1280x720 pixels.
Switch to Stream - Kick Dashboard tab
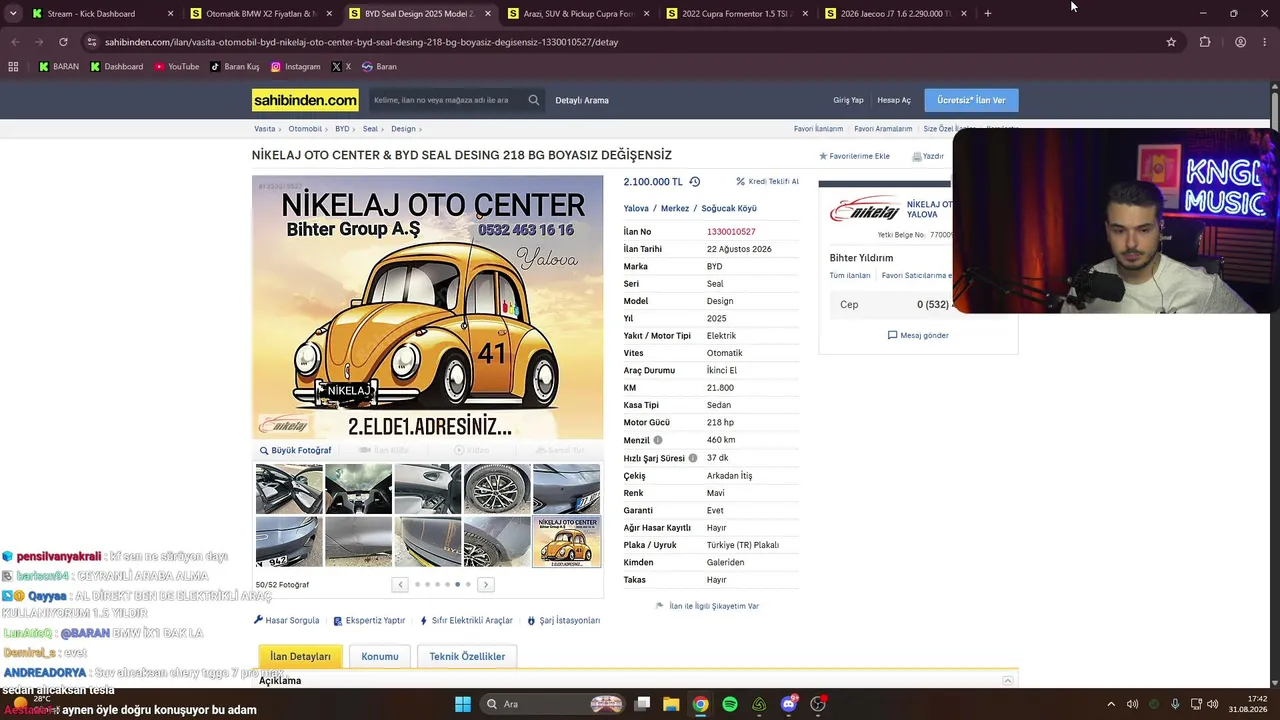pos(102,14)
